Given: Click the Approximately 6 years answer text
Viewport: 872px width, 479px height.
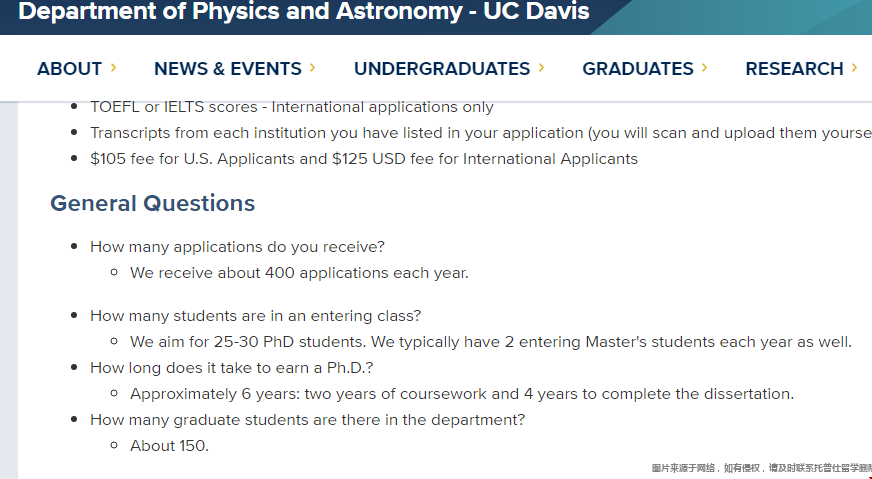Looking at the screenshot, I should [x=462, y=394].
